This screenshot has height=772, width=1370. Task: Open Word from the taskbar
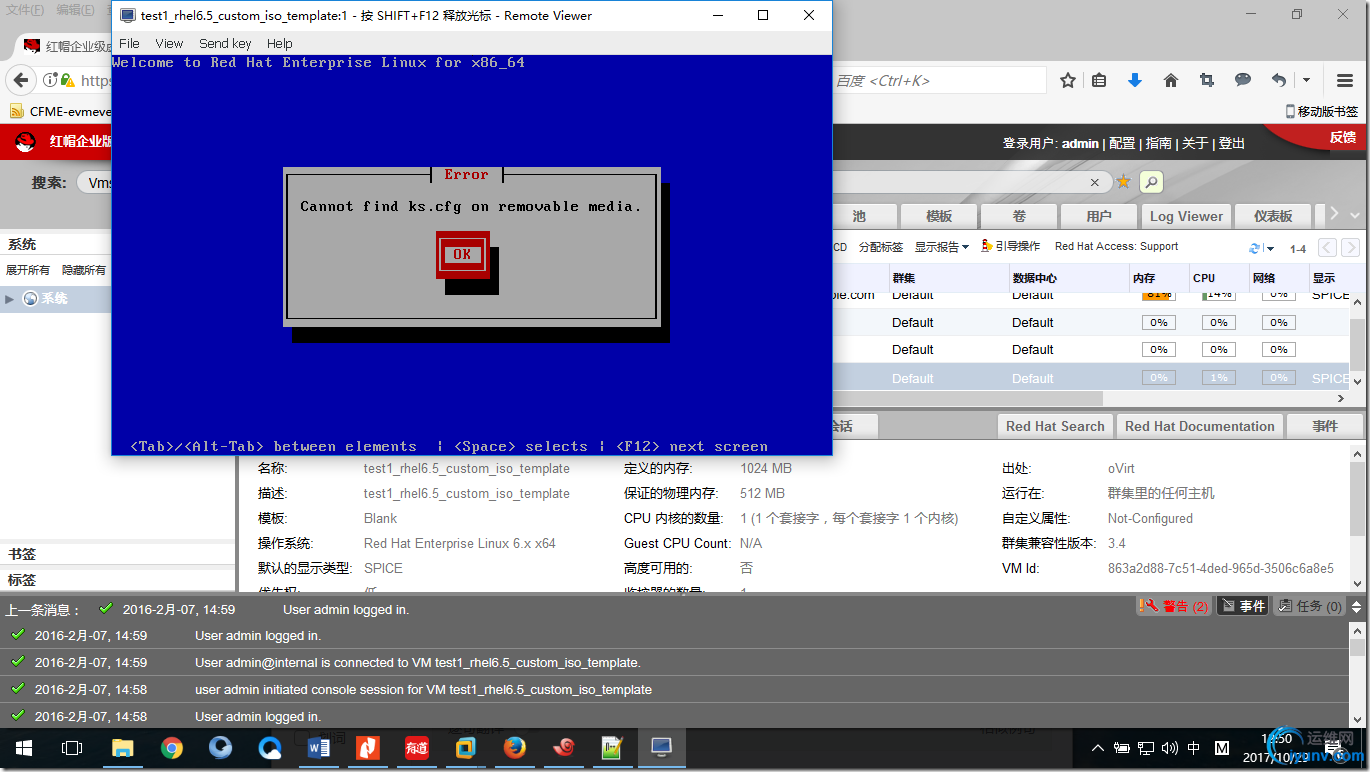(319, 748)
